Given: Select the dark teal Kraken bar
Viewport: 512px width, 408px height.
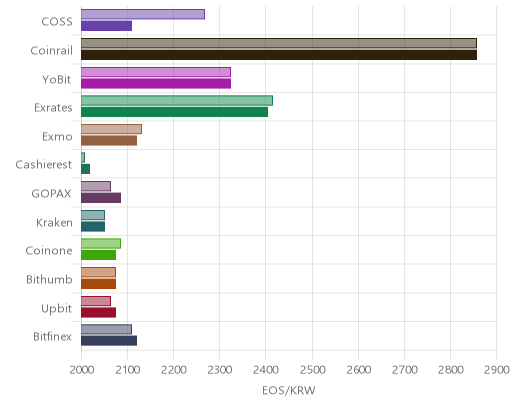Looking at the screenshot, I should click(x=93, y=227).
